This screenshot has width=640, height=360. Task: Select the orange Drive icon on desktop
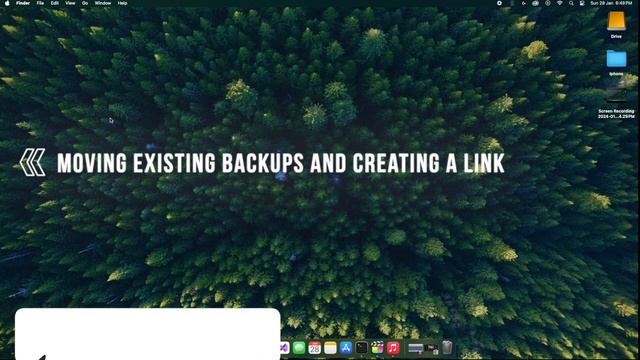(616, 21)
